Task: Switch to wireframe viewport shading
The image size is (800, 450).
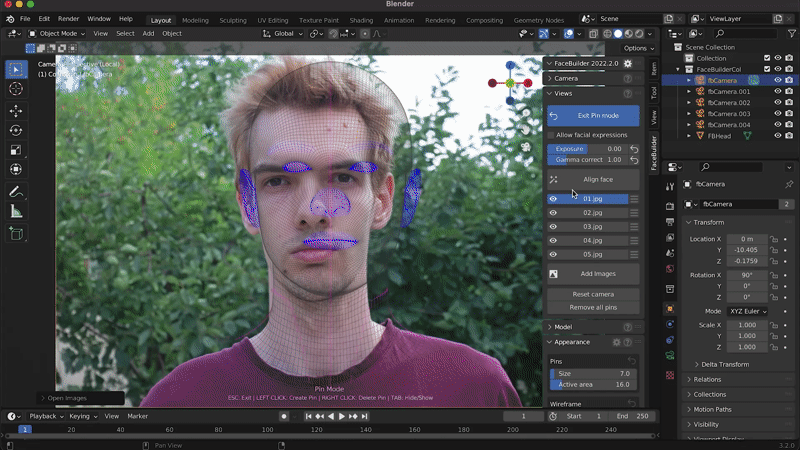Action: 607,34
